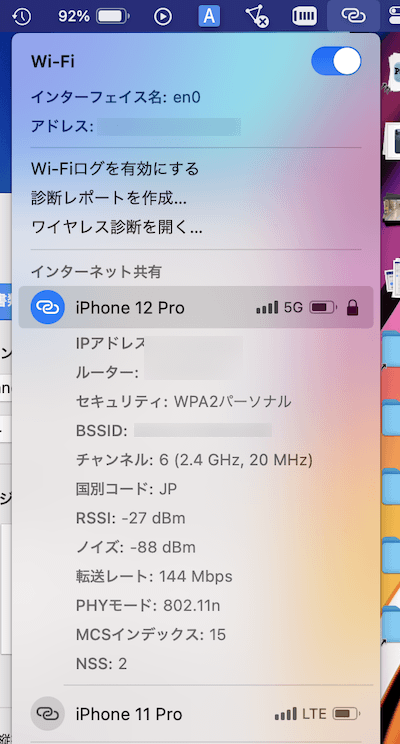Close Wi-Fi menu via hotspot link icon
The height and width of the screenshot is (744, 400).
tap(353, 16)
